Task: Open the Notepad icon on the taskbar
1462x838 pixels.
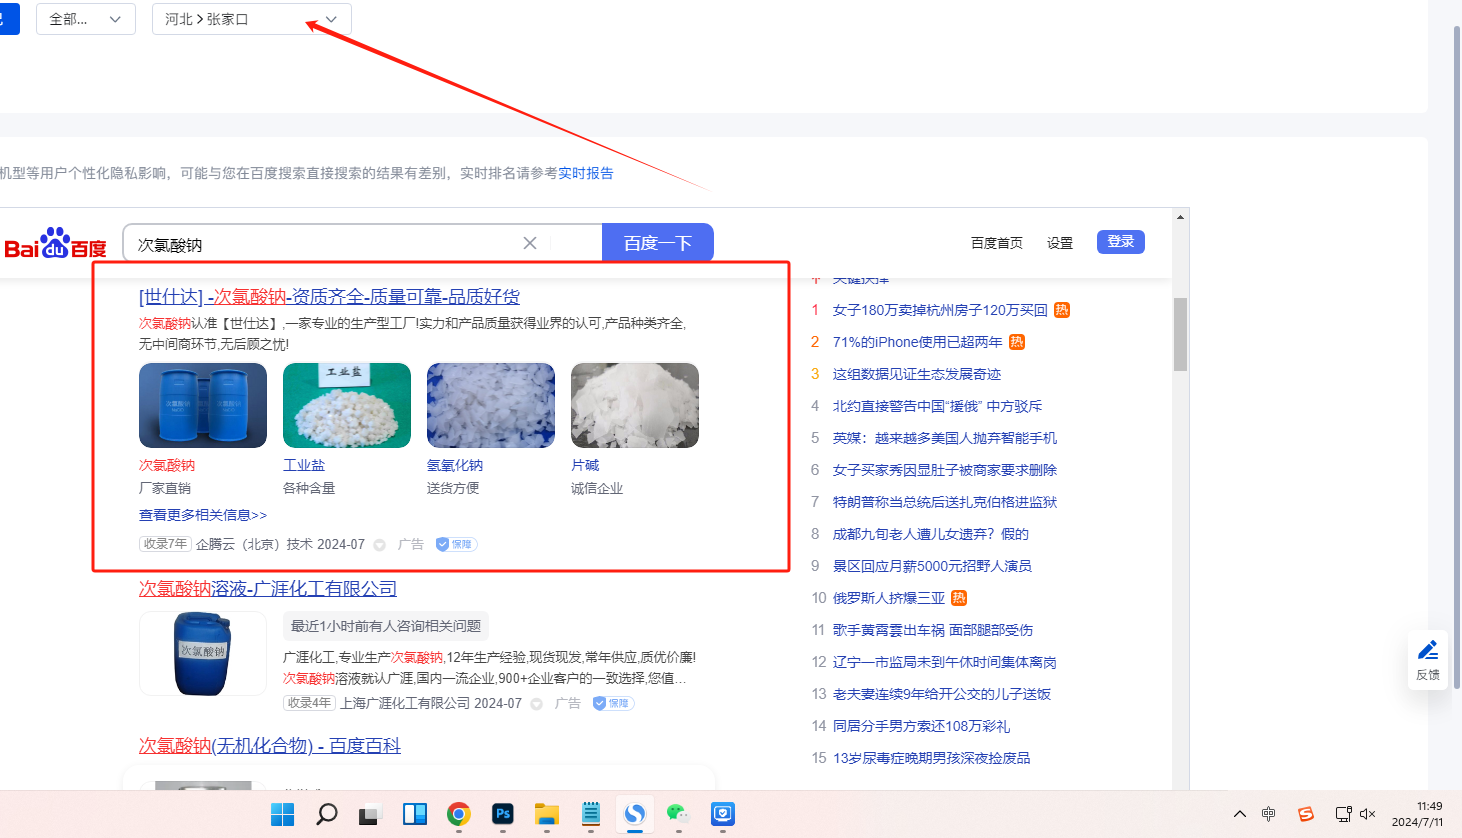Action: (591, 814)
